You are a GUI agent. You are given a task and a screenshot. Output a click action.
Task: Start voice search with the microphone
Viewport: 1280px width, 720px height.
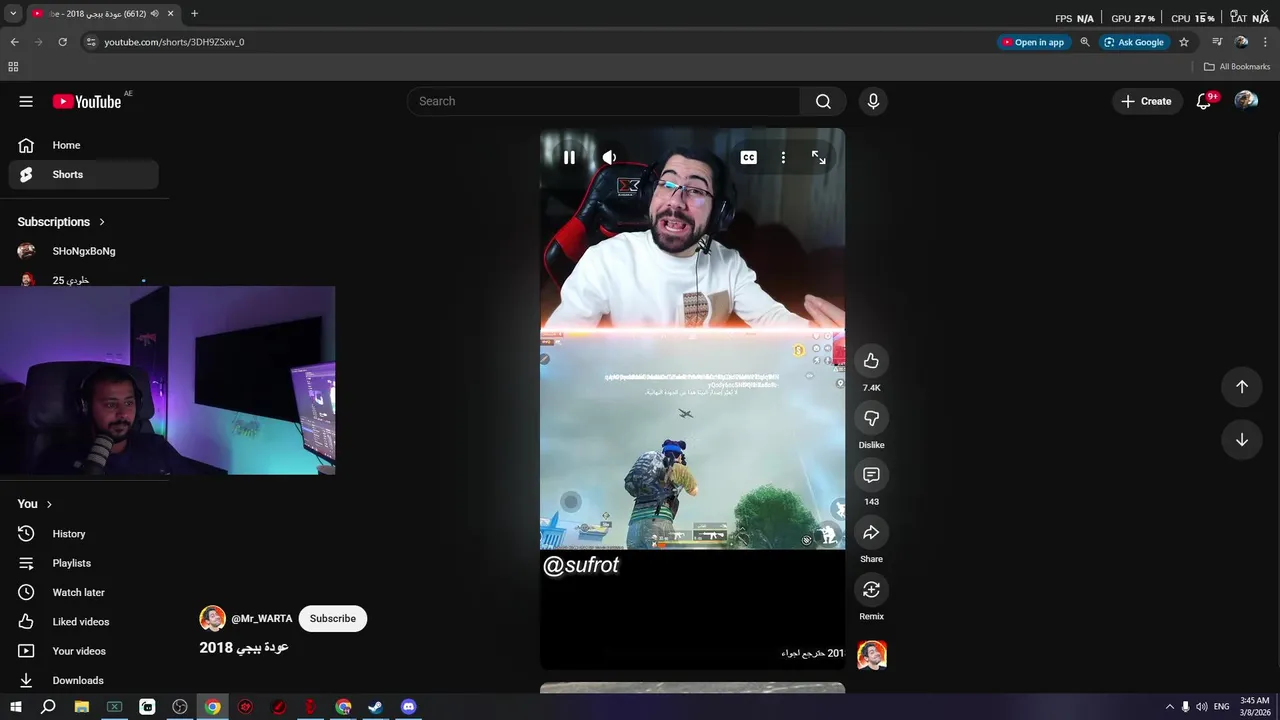873,101
